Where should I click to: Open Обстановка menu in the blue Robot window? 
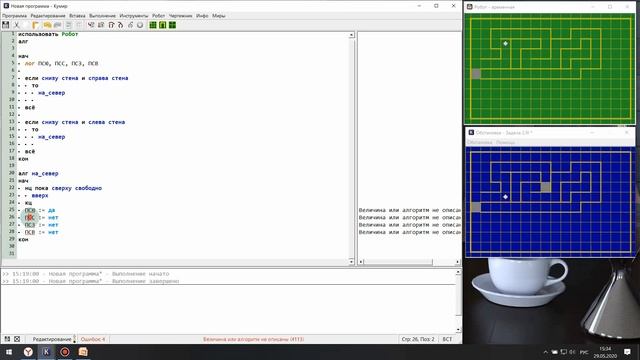(x=479, y=142)
